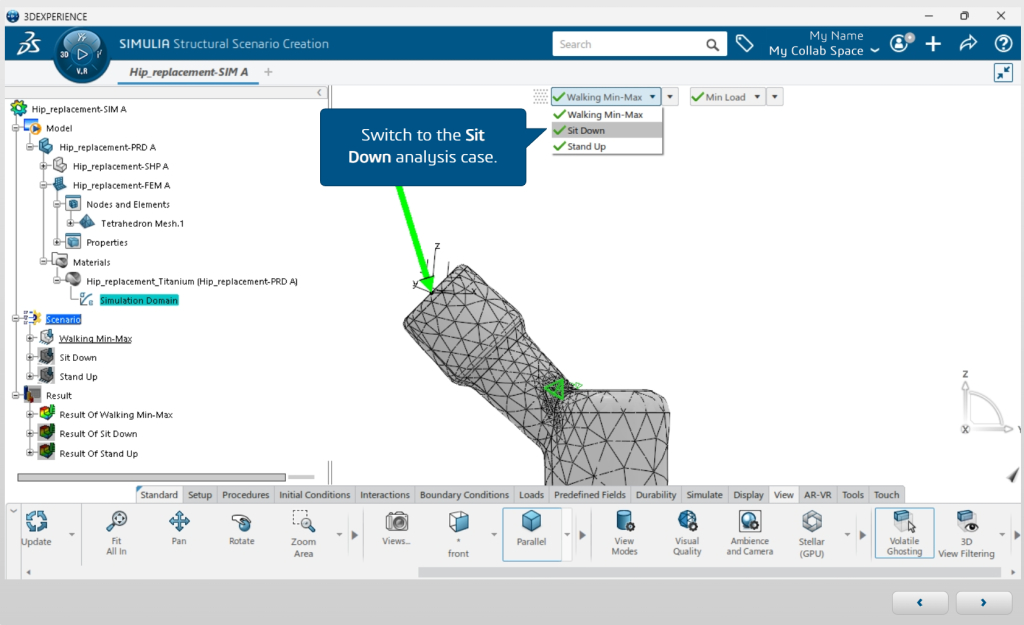Switch to the Setup tab
The height and width of the screenshot is (625, 1024).
pyautogui.click(x=200, y=494)
